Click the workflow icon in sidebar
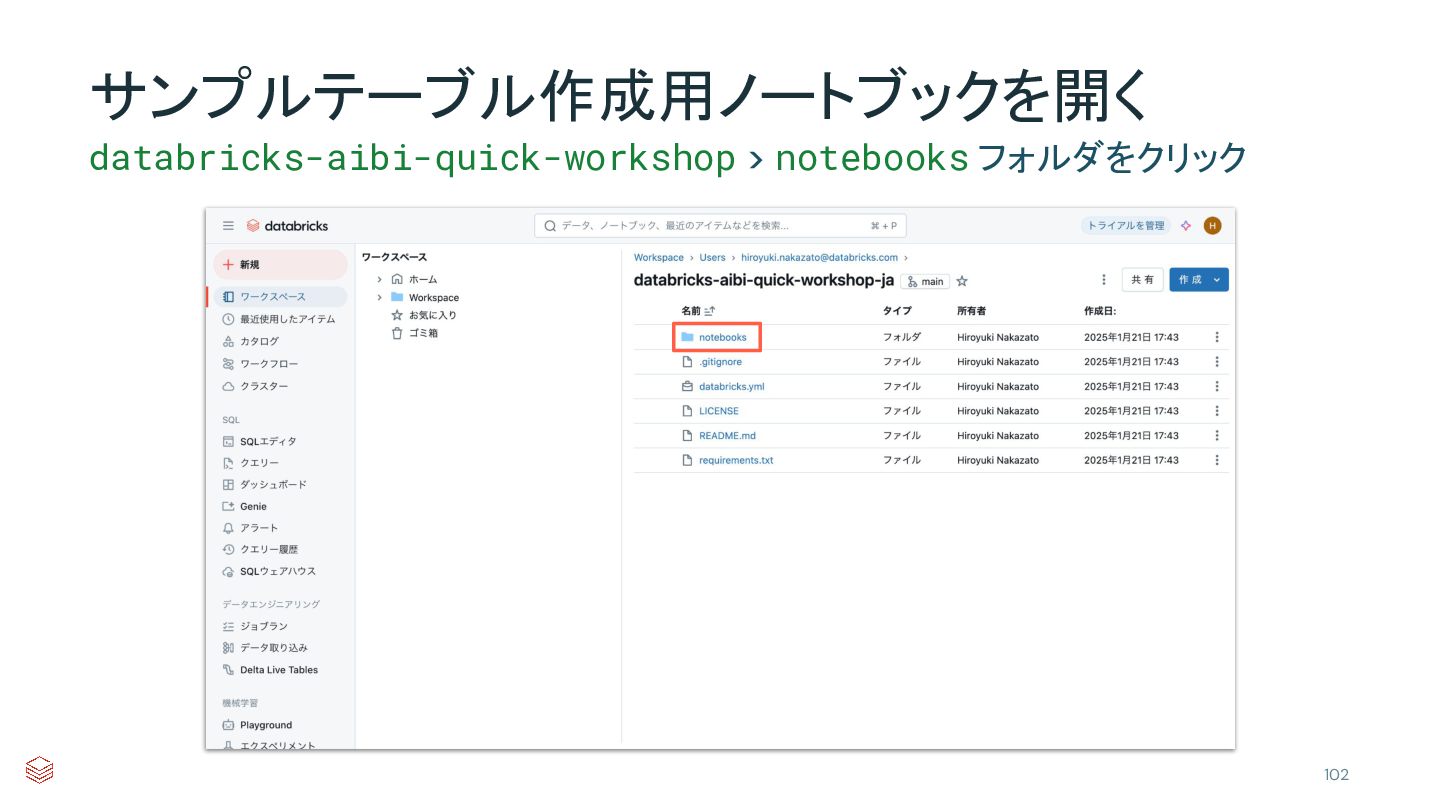The height and width of the screenshot is (810, 1440). pos(228,364)
